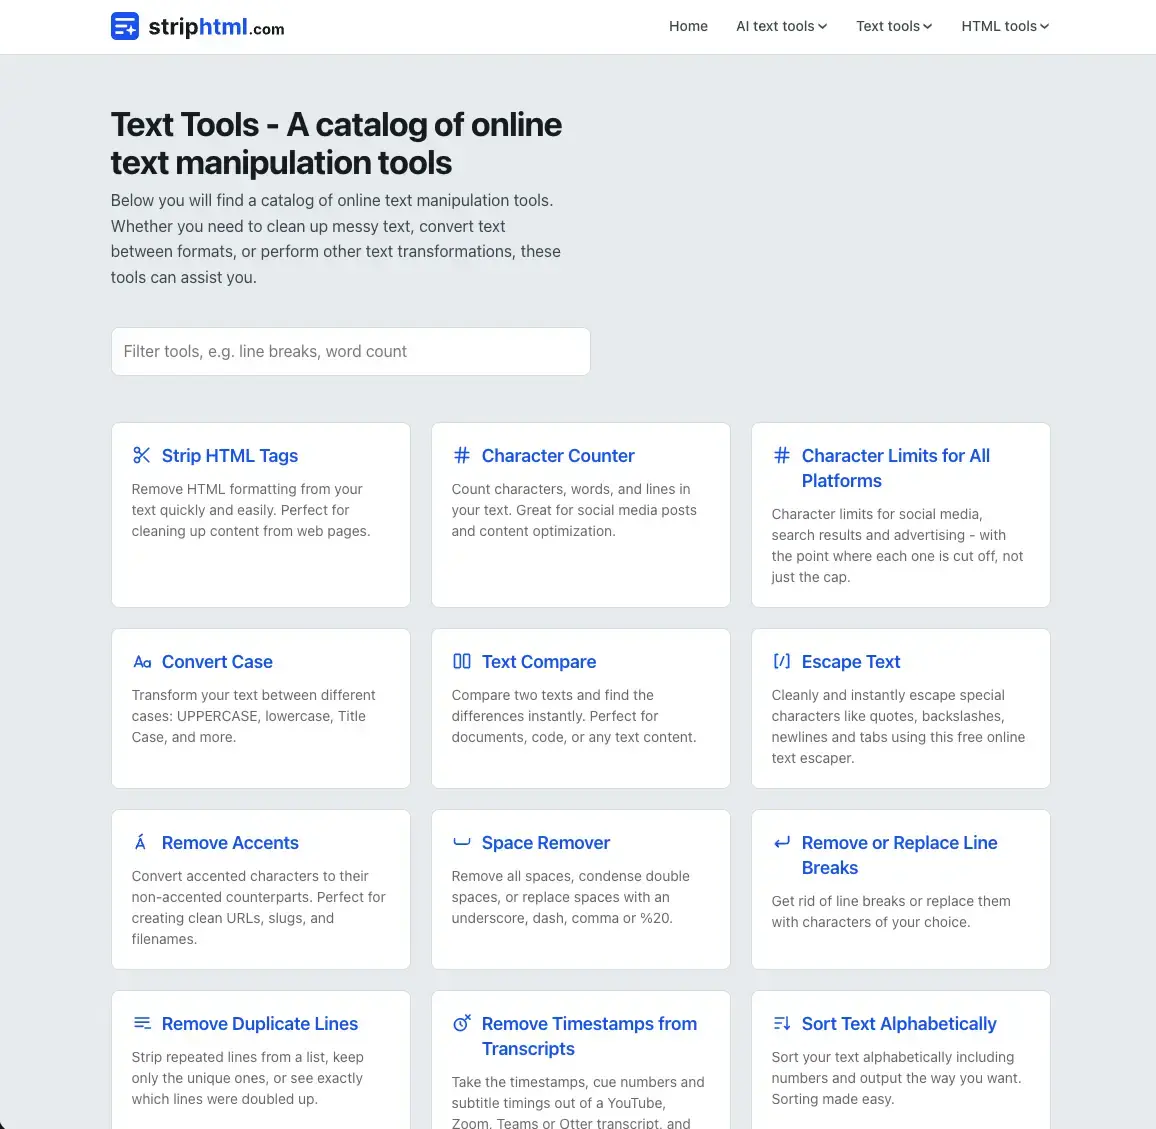Click the accented A icon beside Remove Accents
The width and height of the screenshot is (1156, 1129).
[140, 841]
